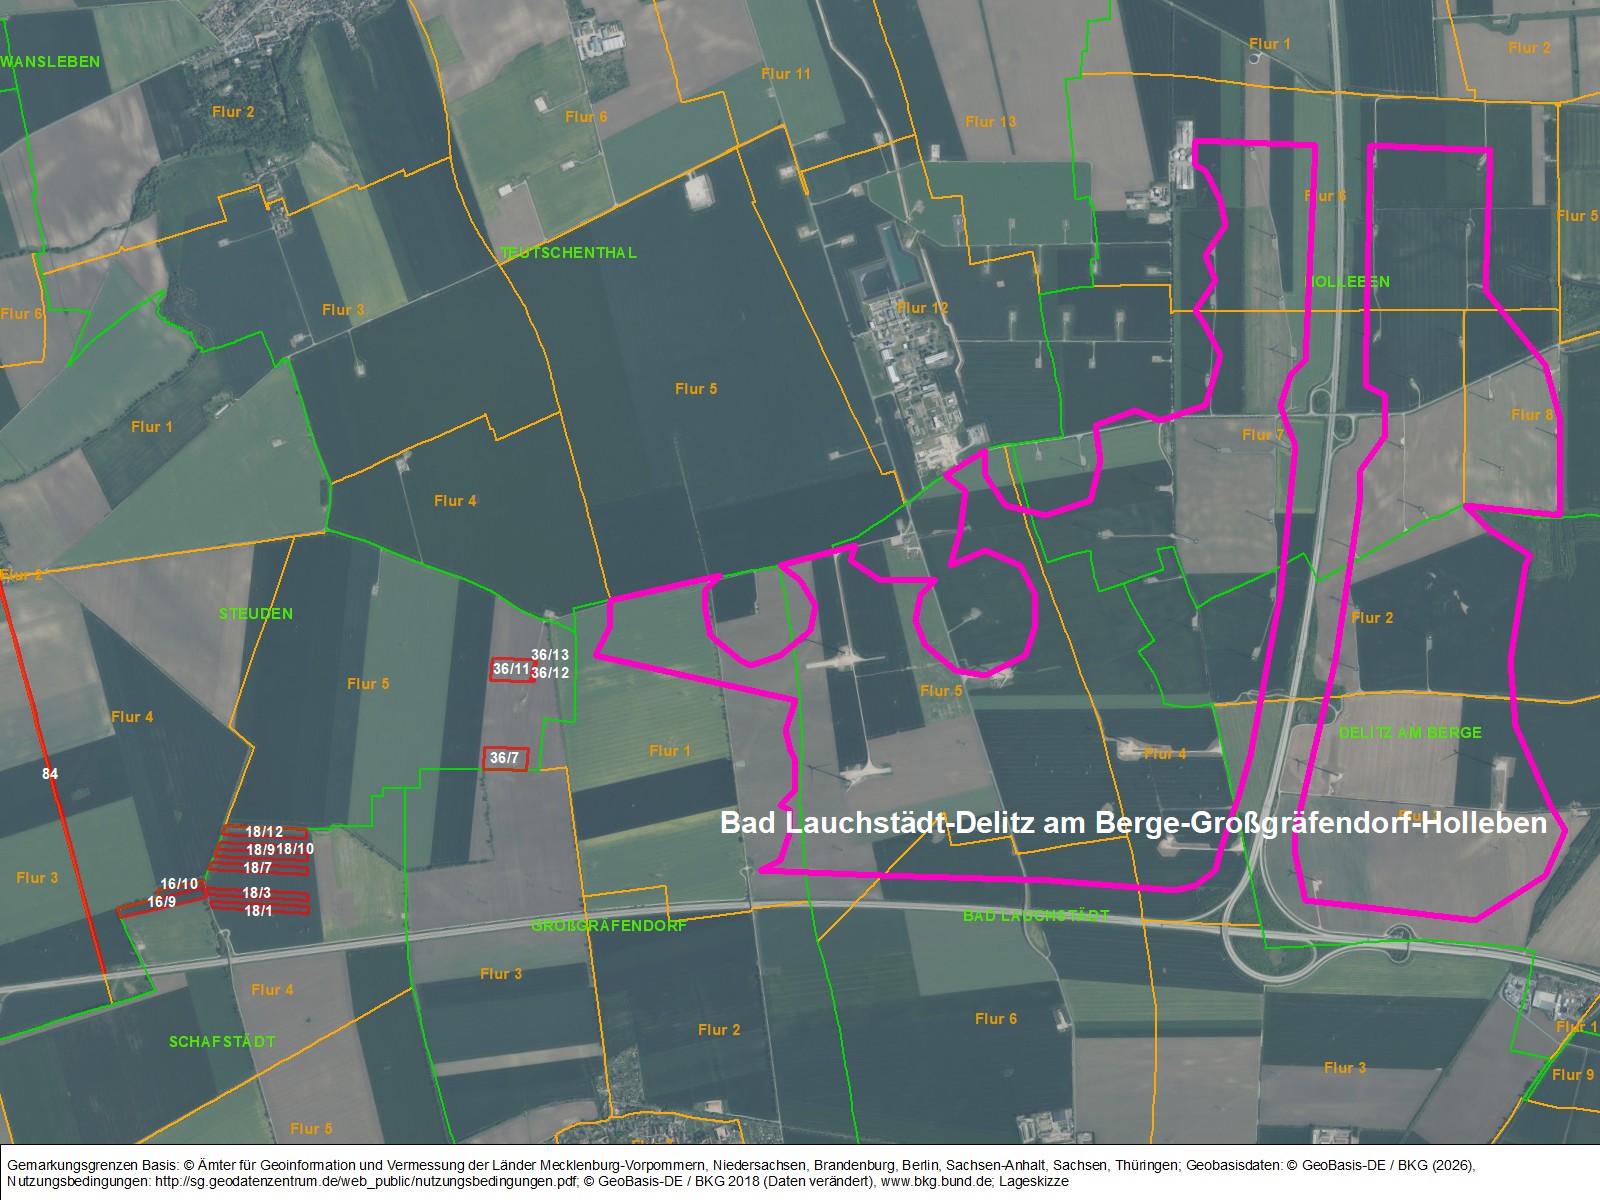Select the Flur 8 label
1600x1200 pixels.
pyautogui.click(x=1532, y=415)
